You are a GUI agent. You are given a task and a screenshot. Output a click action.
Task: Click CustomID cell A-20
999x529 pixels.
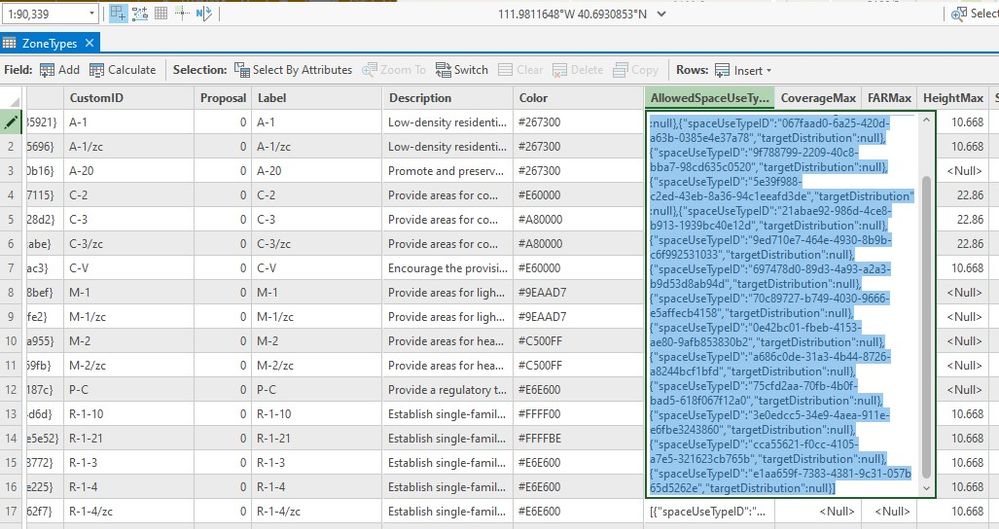click(x=128, y=171)
